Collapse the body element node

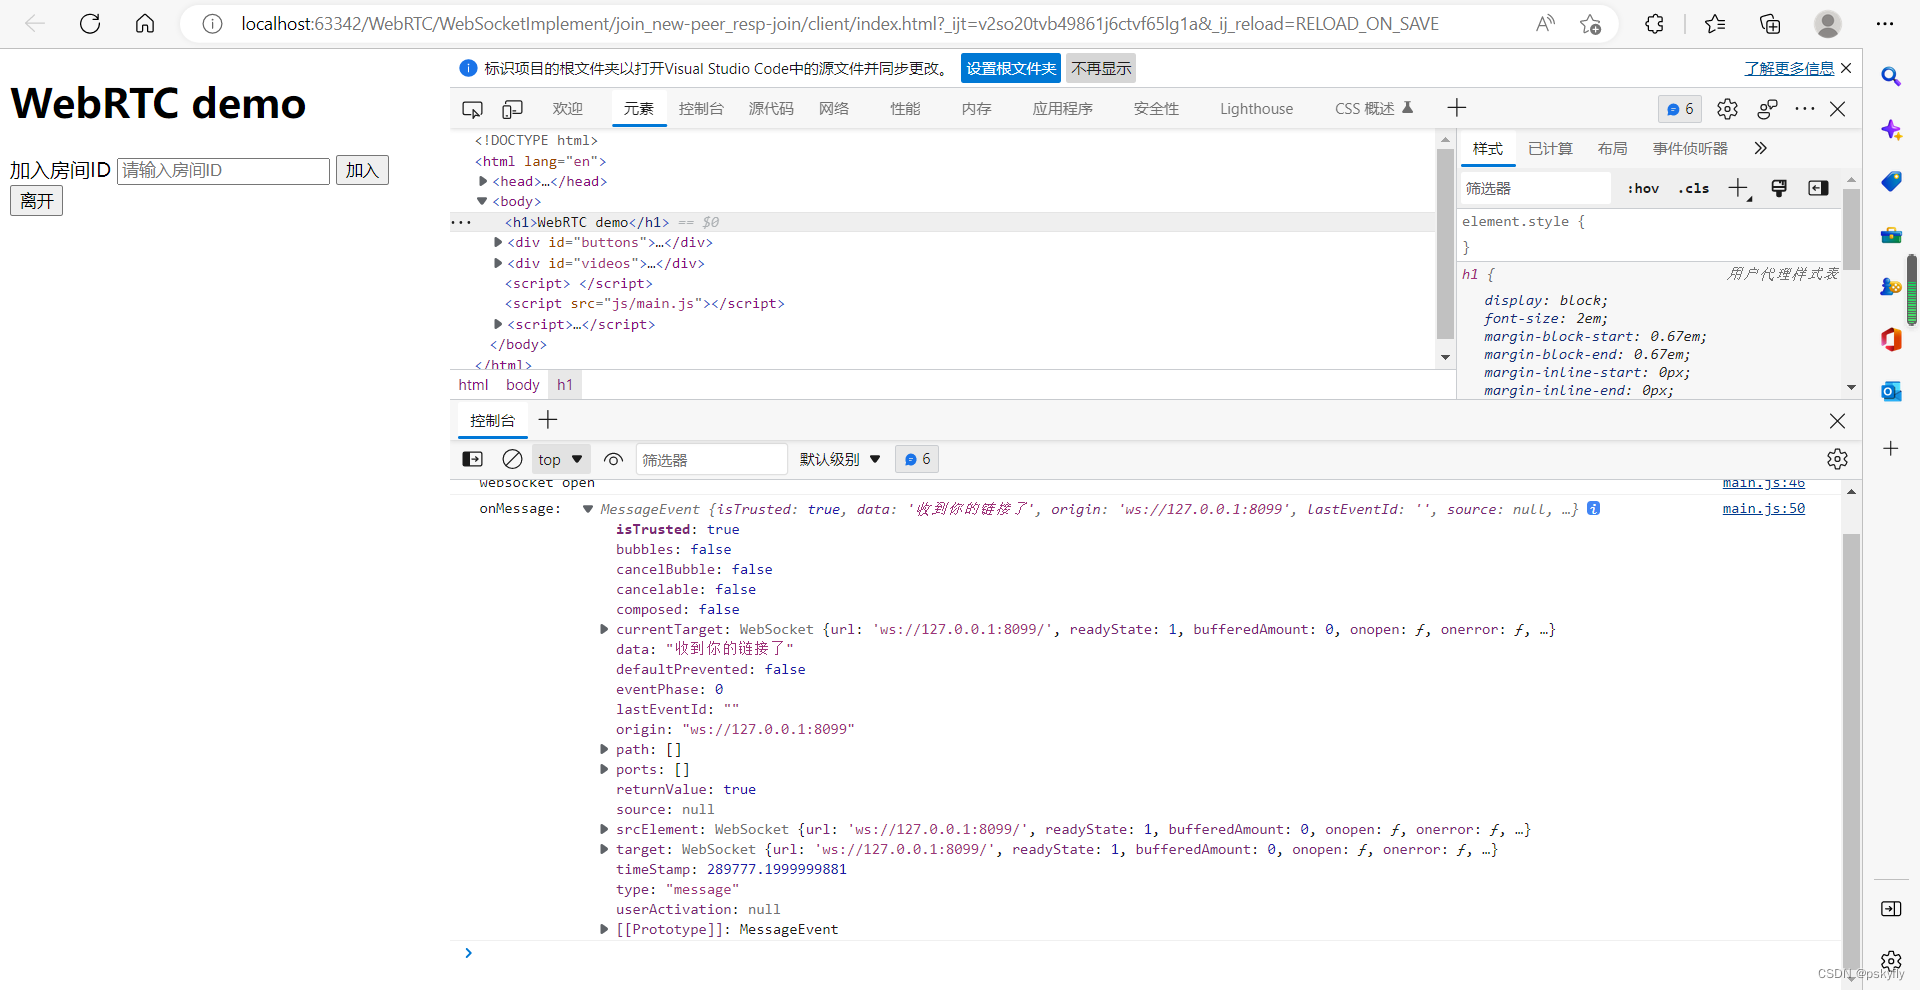pyautogui.click(x=482, y=201)
